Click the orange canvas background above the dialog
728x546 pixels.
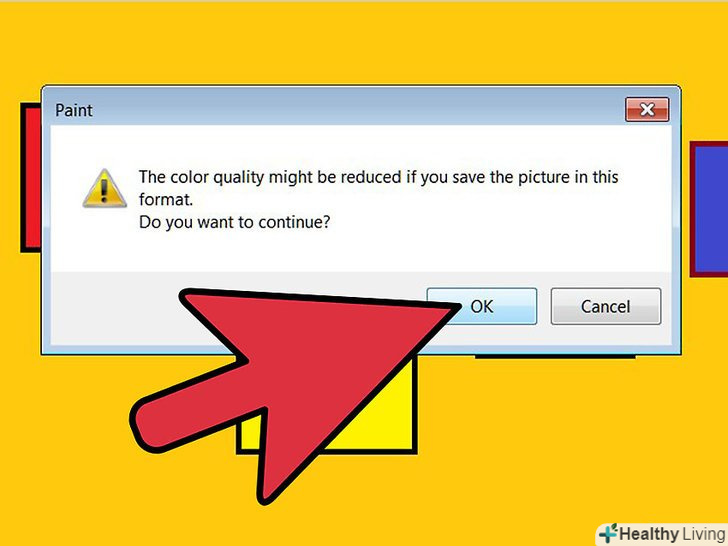click(x=362, y=42)
